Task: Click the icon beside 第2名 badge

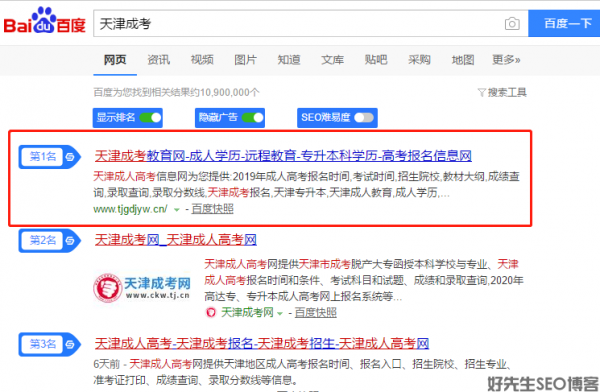Action: (x=70, y=241)
